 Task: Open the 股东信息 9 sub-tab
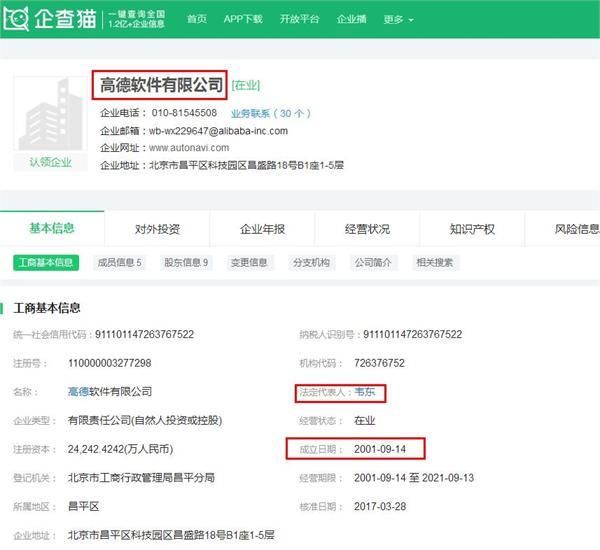coord(186,263)
